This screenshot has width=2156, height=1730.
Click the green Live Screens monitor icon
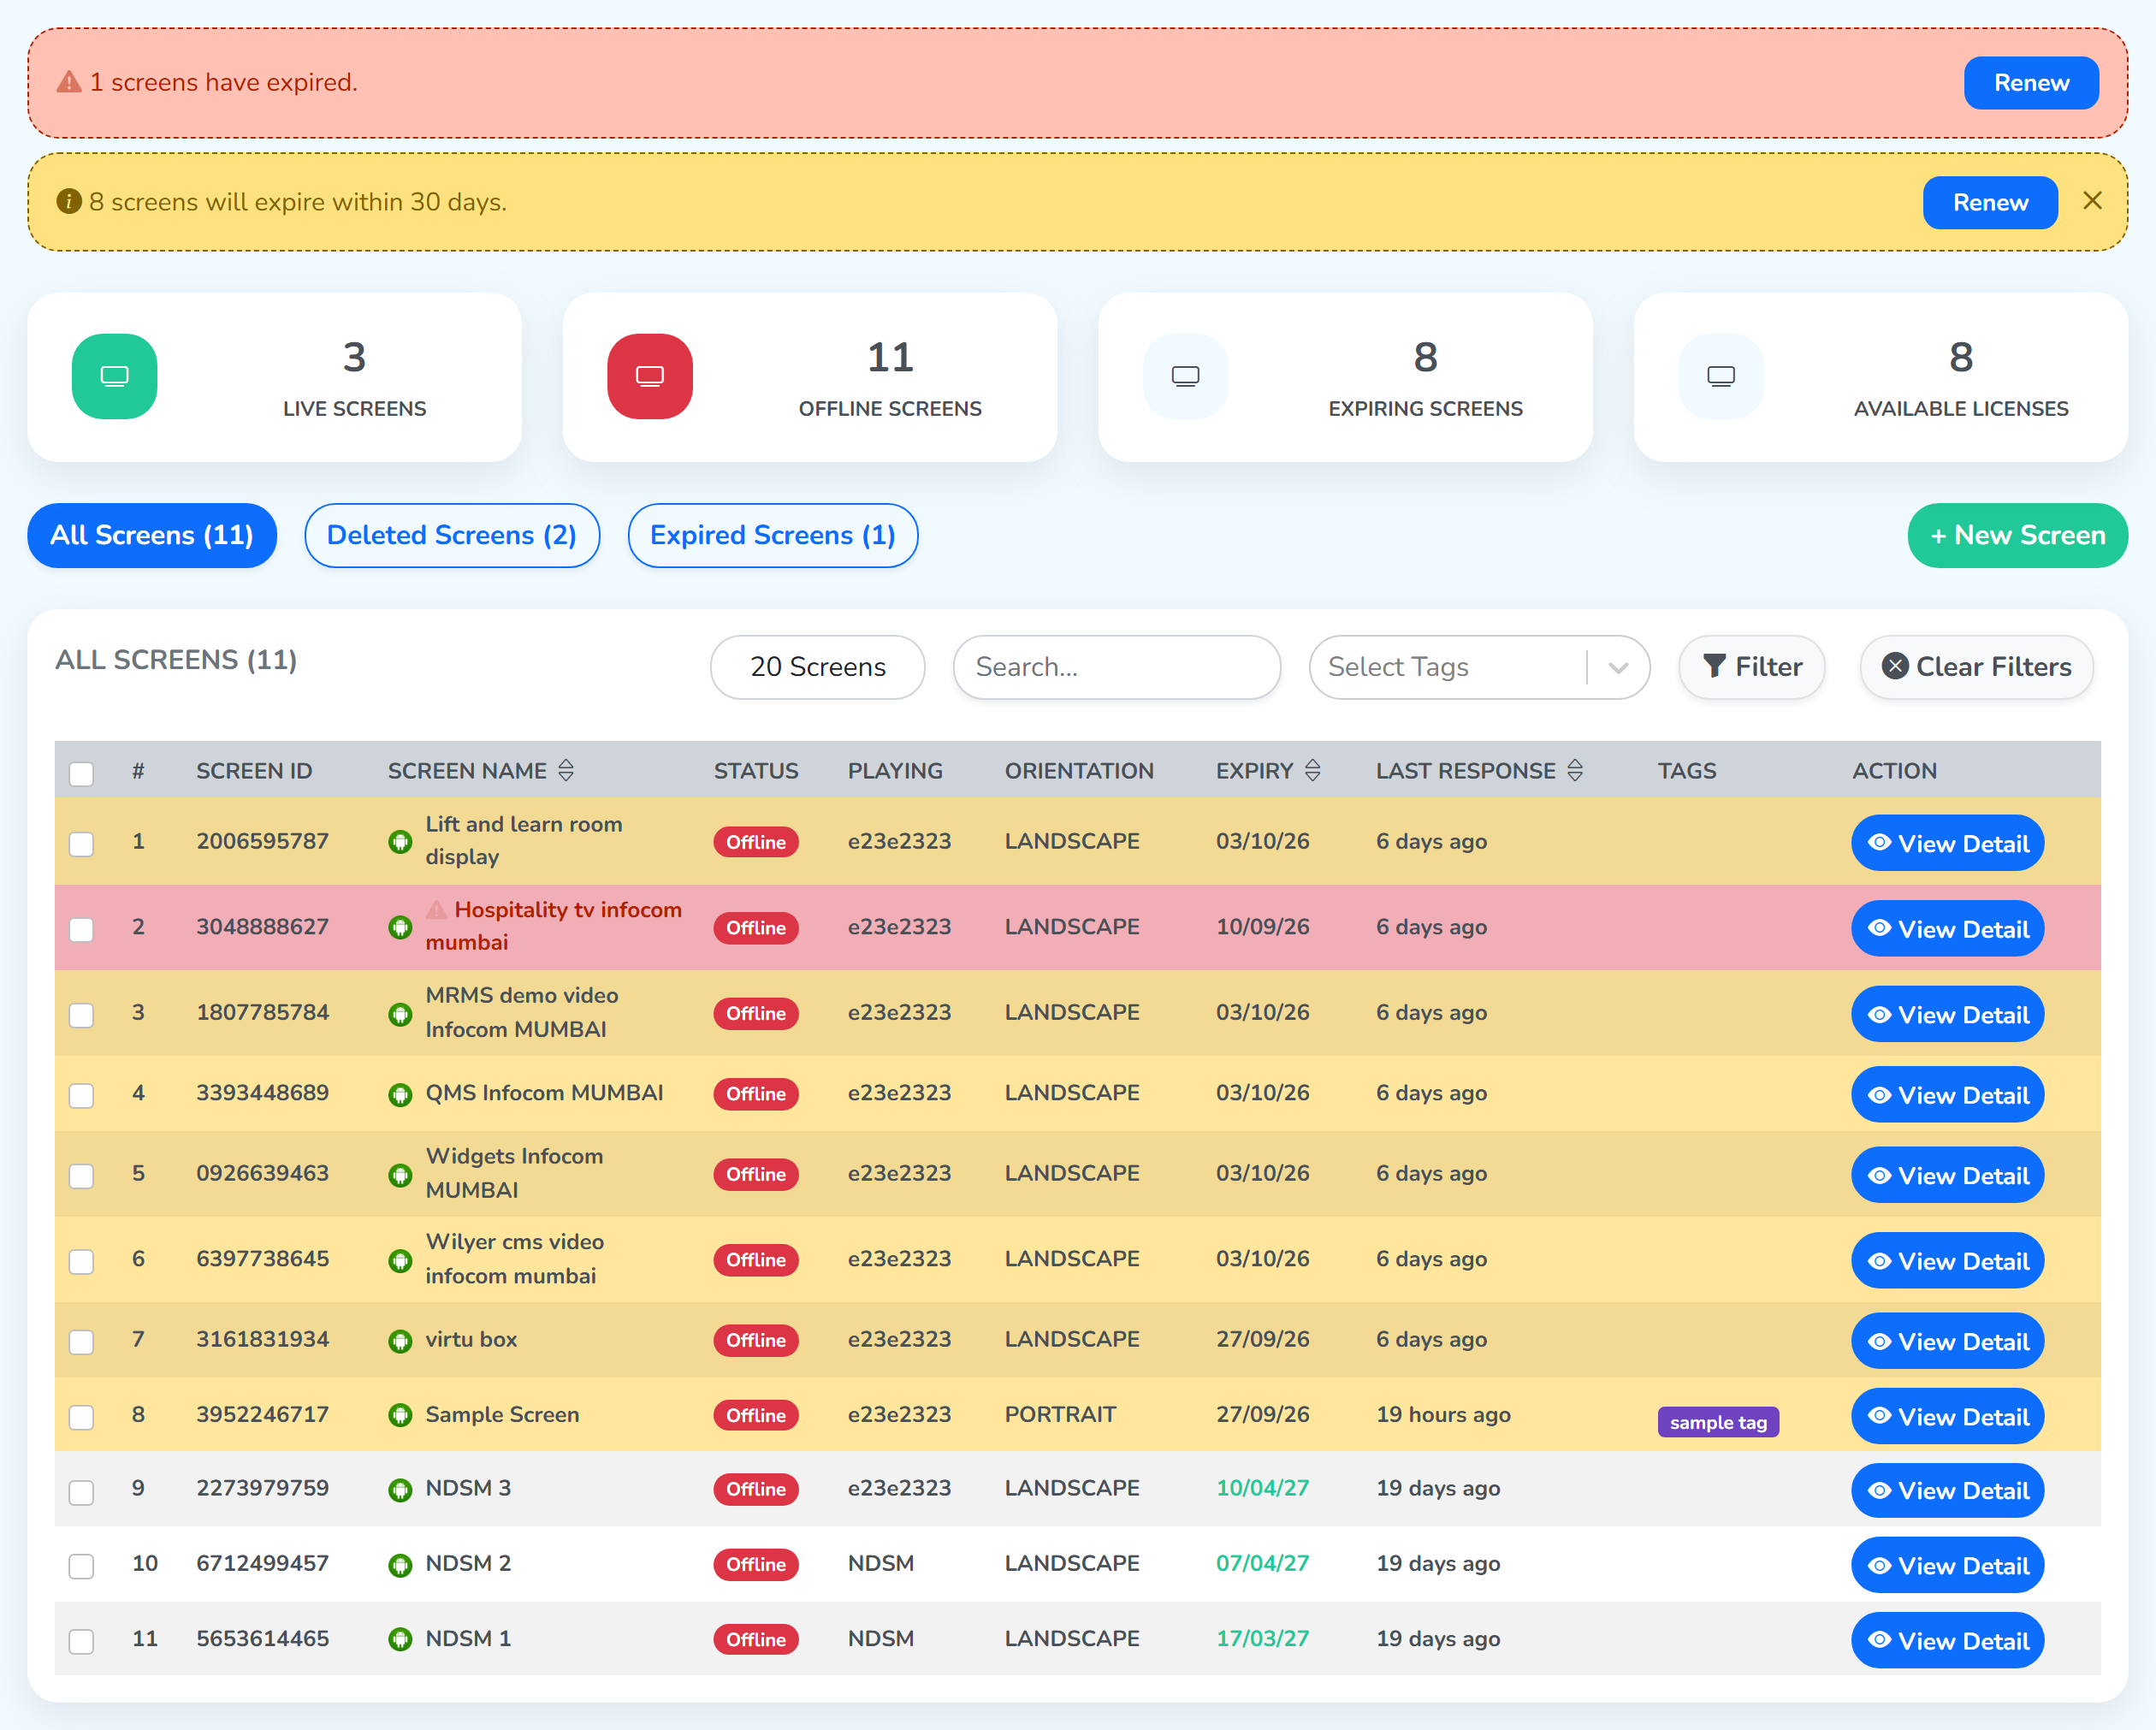tap(114, 376)
